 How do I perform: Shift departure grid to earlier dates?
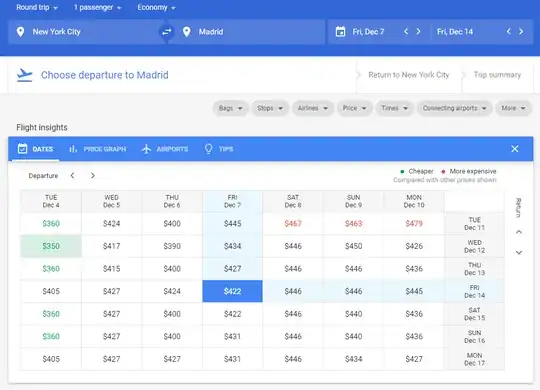point(72,176)
